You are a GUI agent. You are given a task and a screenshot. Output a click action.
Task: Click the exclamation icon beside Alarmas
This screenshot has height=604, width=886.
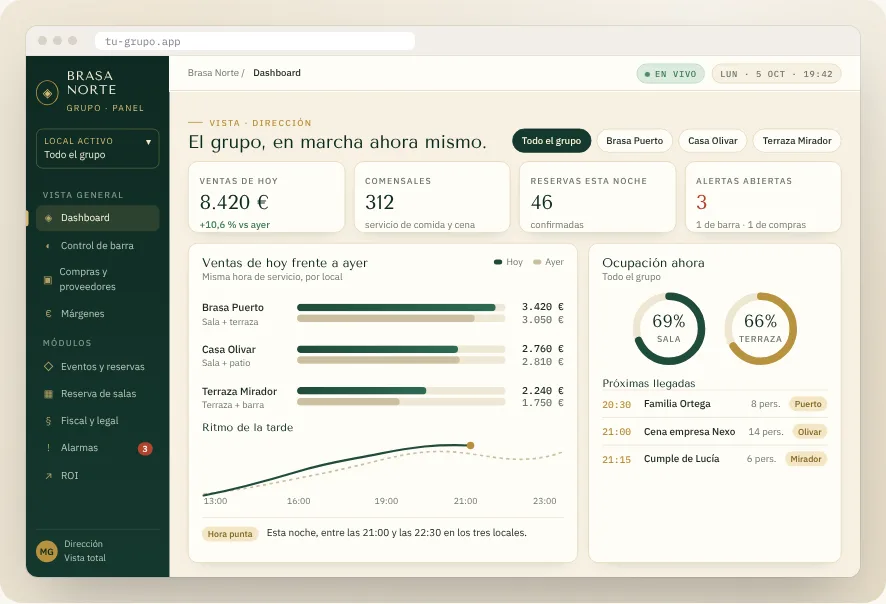tap(49, 447)
